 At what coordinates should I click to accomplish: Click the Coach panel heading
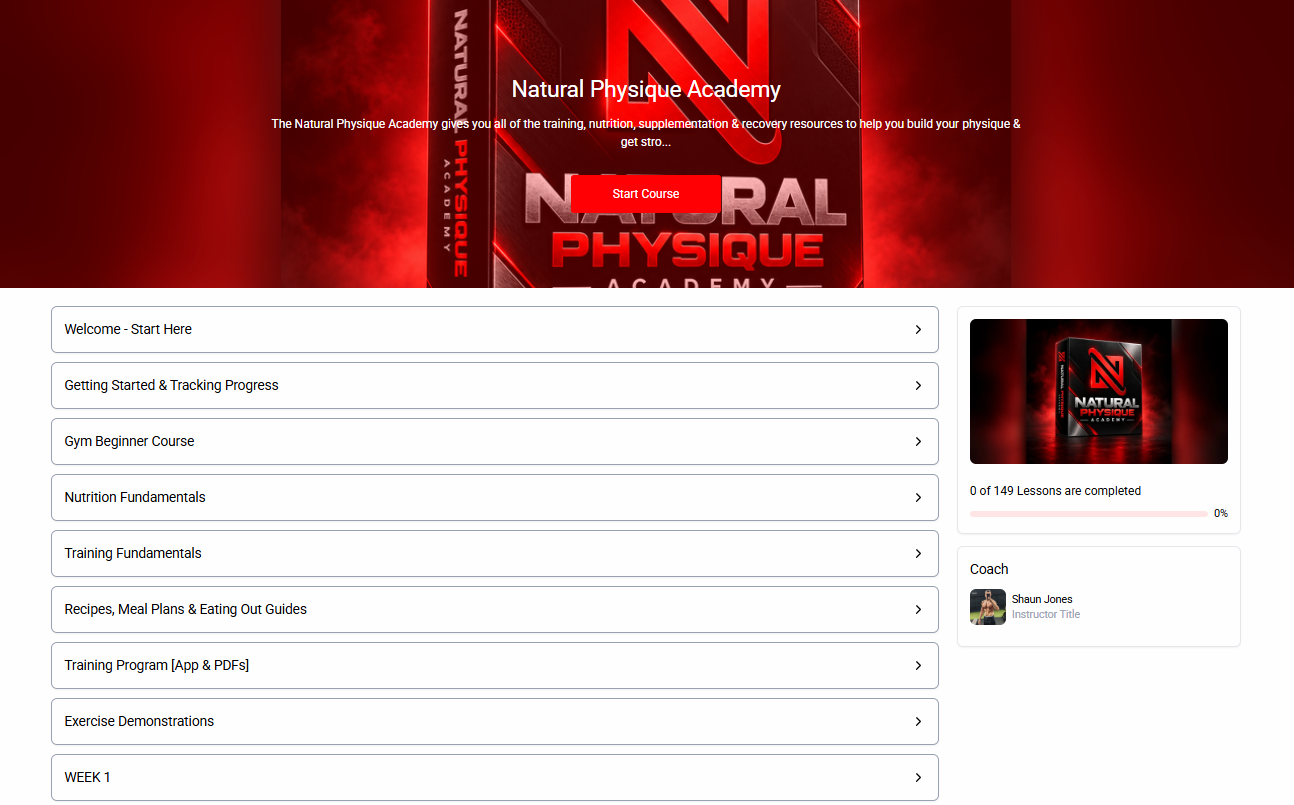989,569
